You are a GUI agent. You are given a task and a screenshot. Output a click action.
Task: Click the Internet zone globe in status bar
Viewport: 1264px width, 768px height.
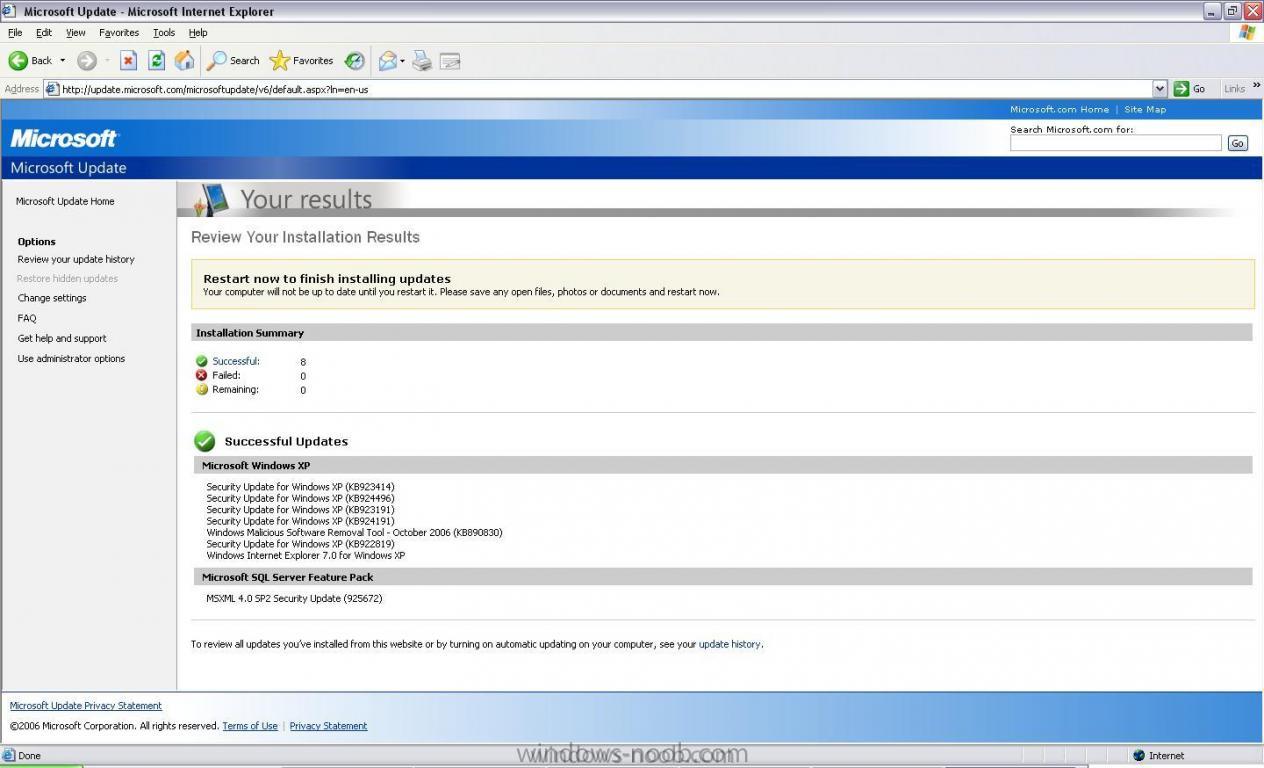click(x=1138, y=756)
